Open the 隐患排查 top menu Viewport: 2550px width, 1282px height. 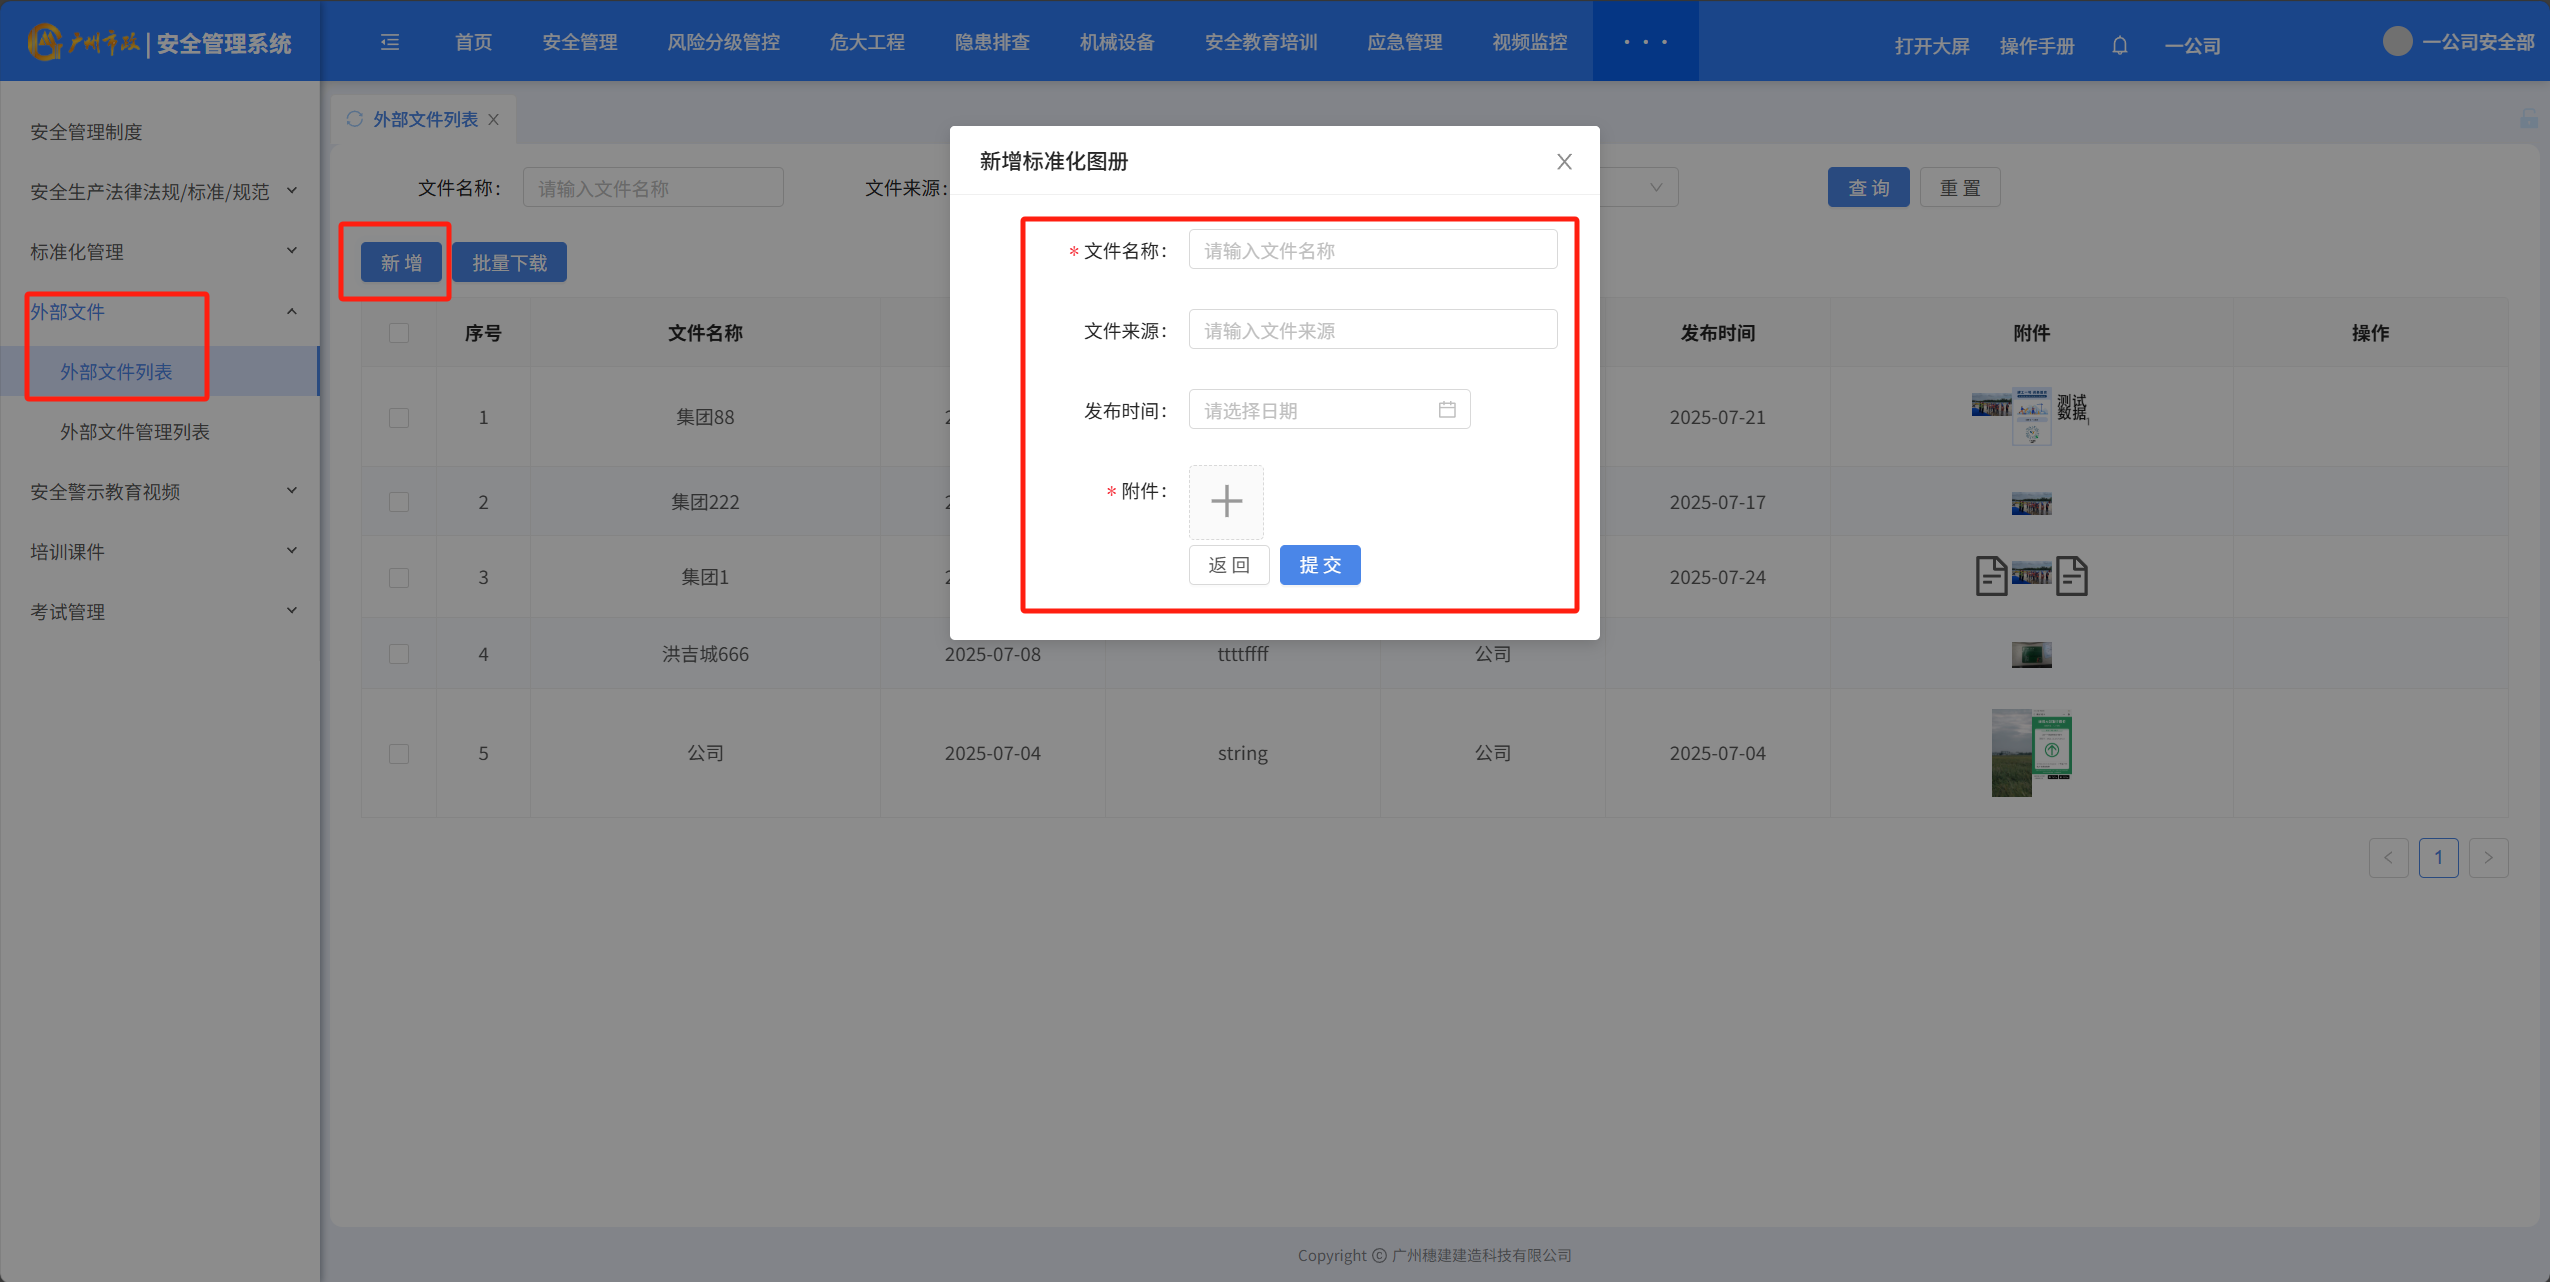(991, 42)
